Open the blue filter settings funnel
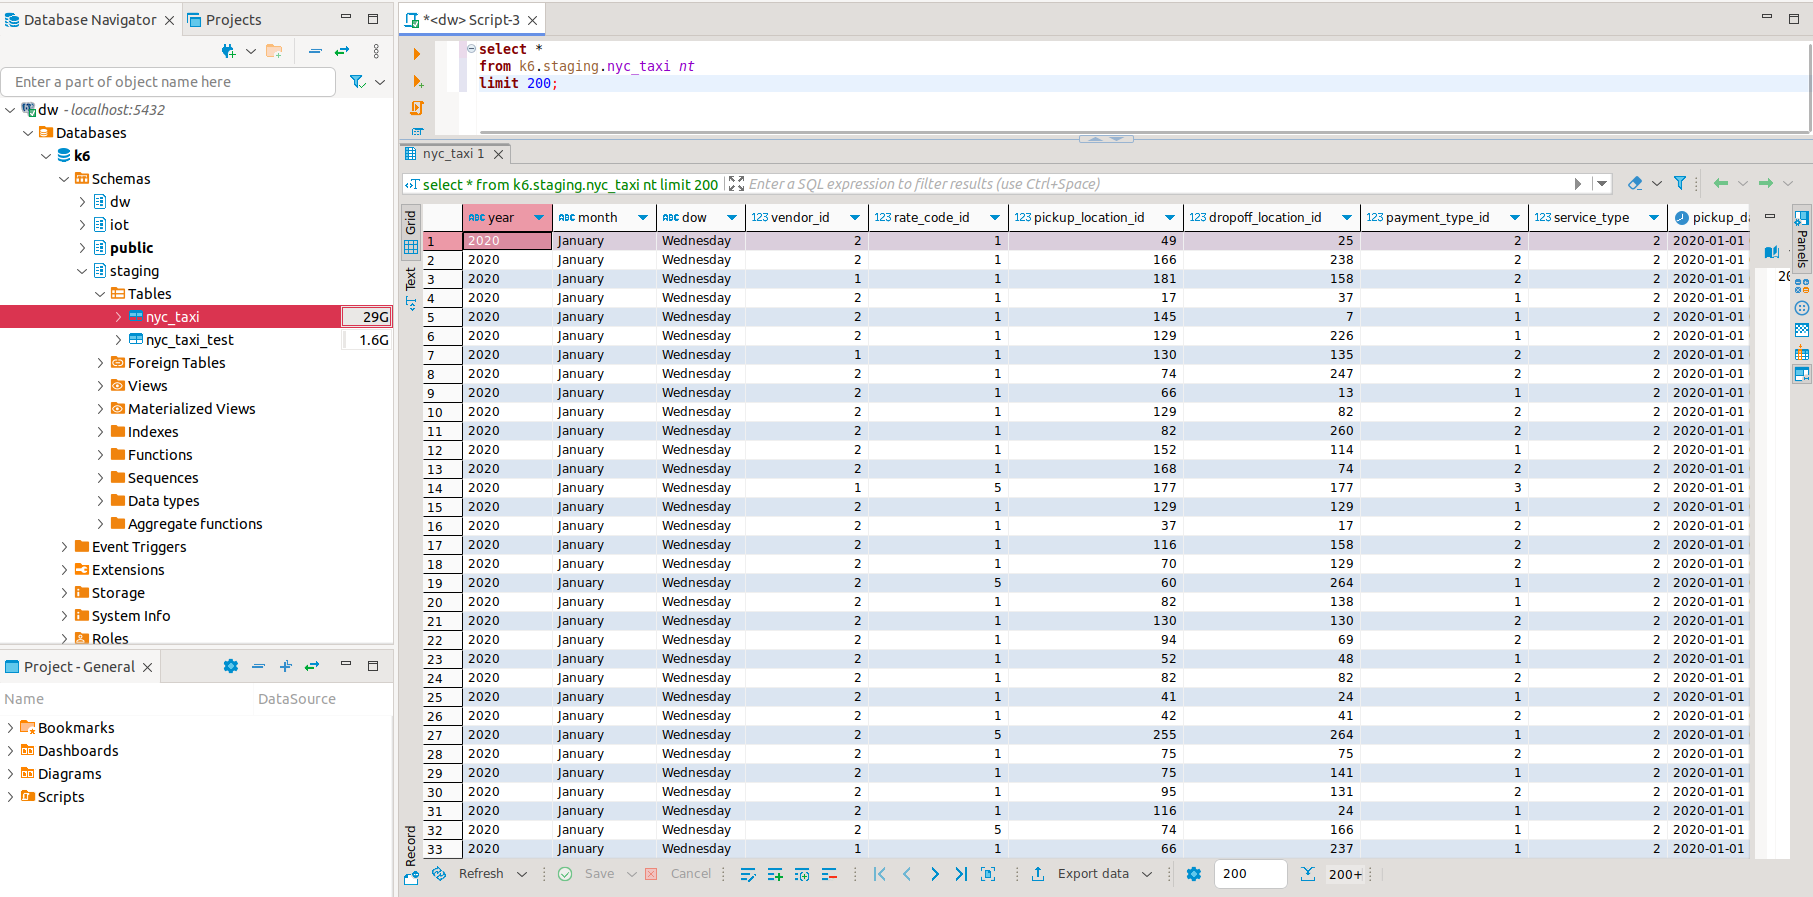 pos(1680,183)
